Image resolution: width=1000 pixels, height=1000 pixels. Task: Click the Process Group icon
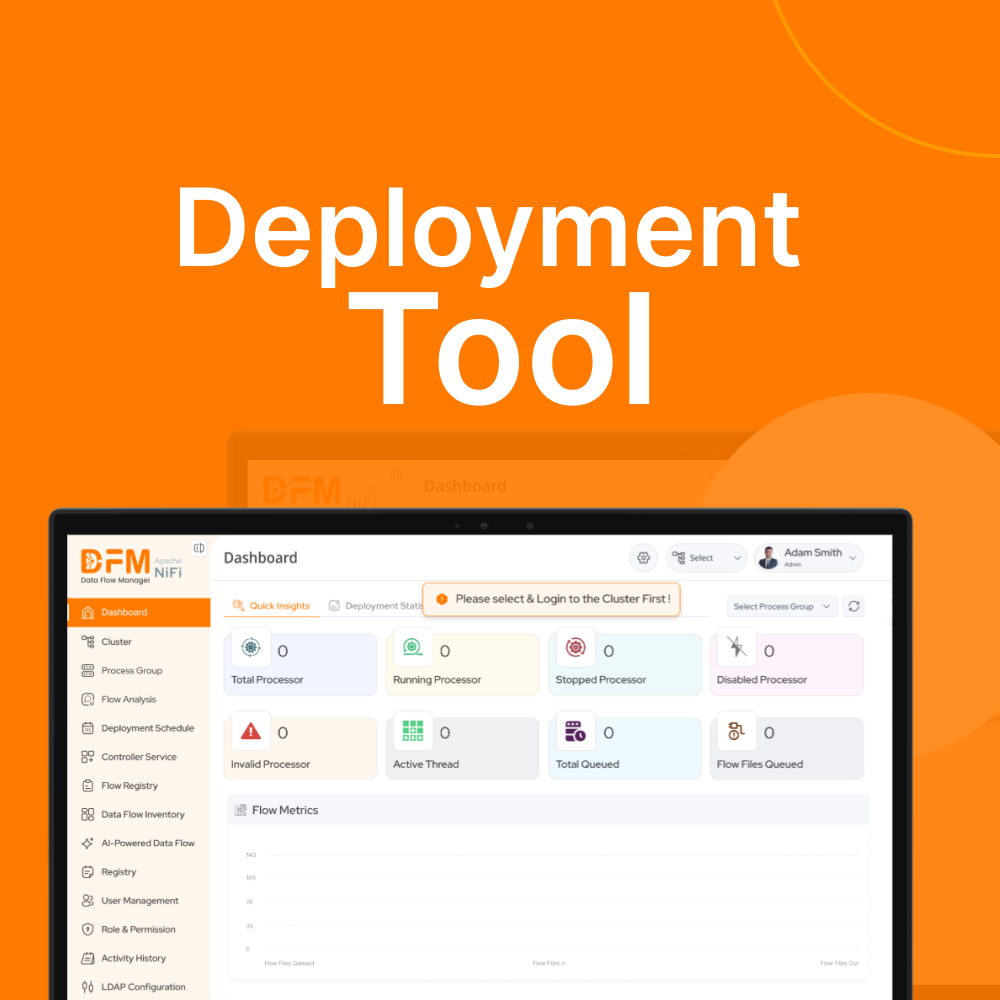[x=88, y=670]
